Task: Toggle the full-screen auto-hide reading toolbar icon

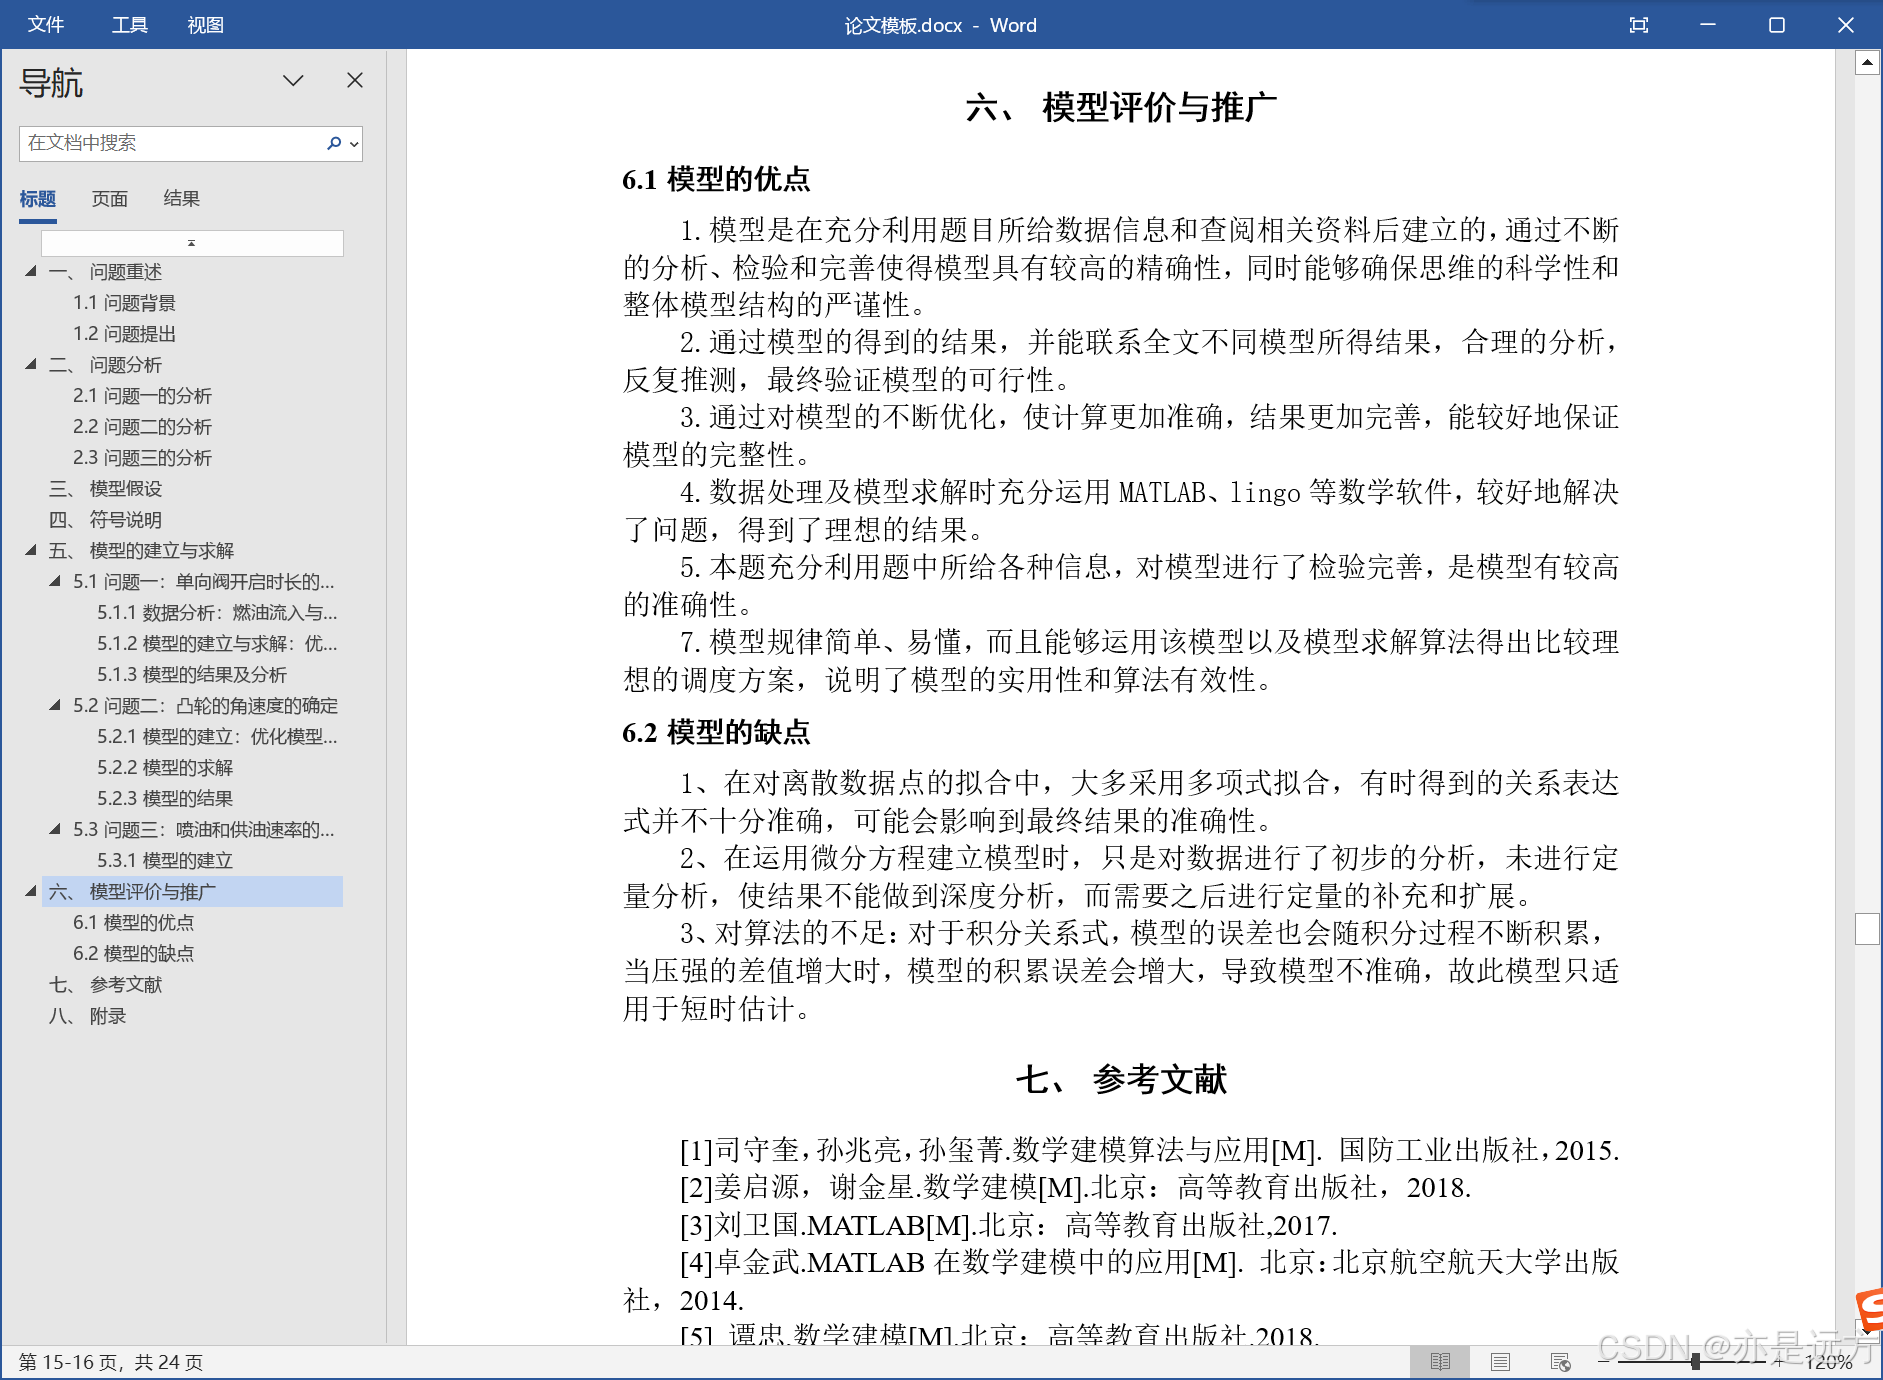Action: click(x=1639, y=25)
